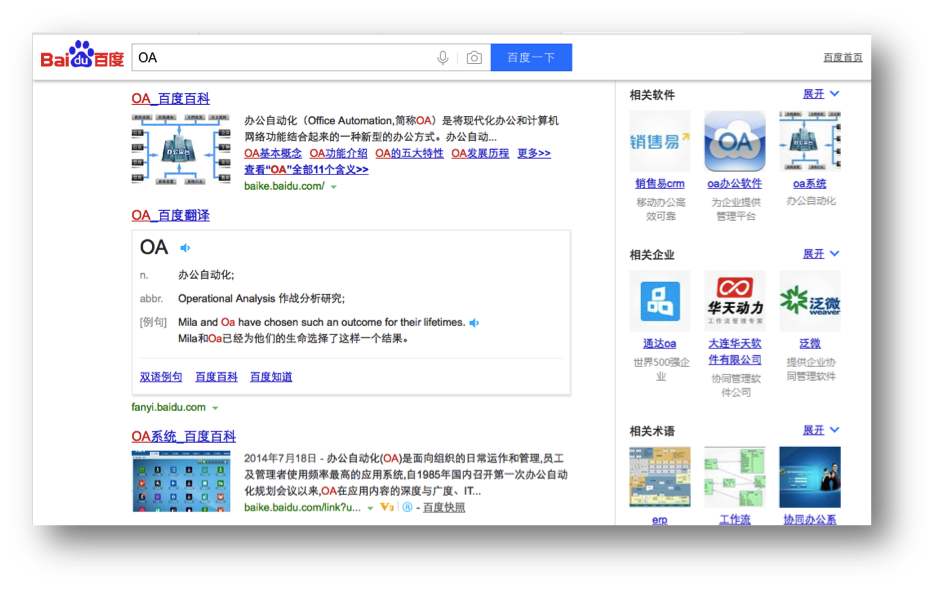Activate voice search microphone icon
The image size is (936, 590).
point(442,58)
